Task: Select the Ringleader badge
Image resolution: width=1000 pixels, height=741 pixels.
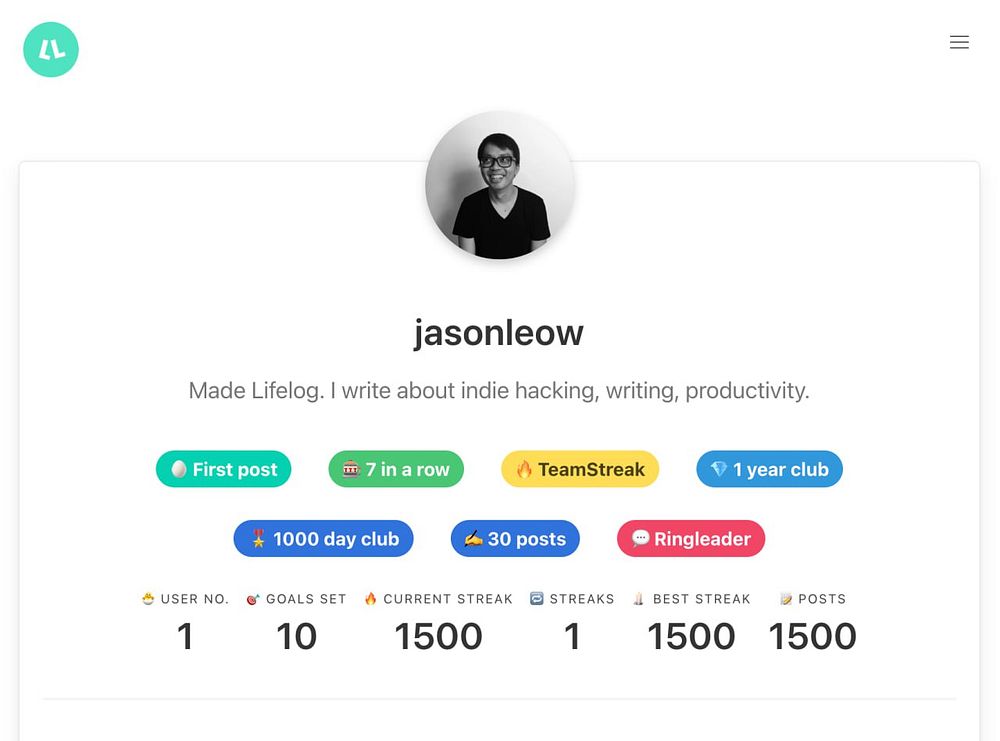Action: [691, 539]
